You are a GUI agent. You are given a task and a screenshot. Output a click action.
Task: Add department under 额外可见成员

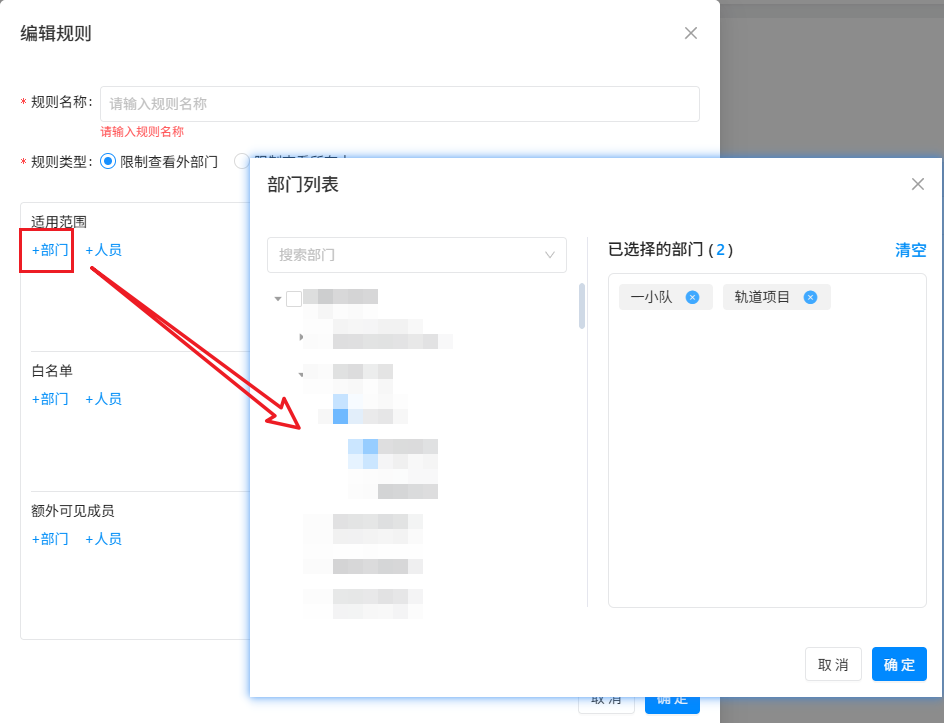click(x=50, y=539)
